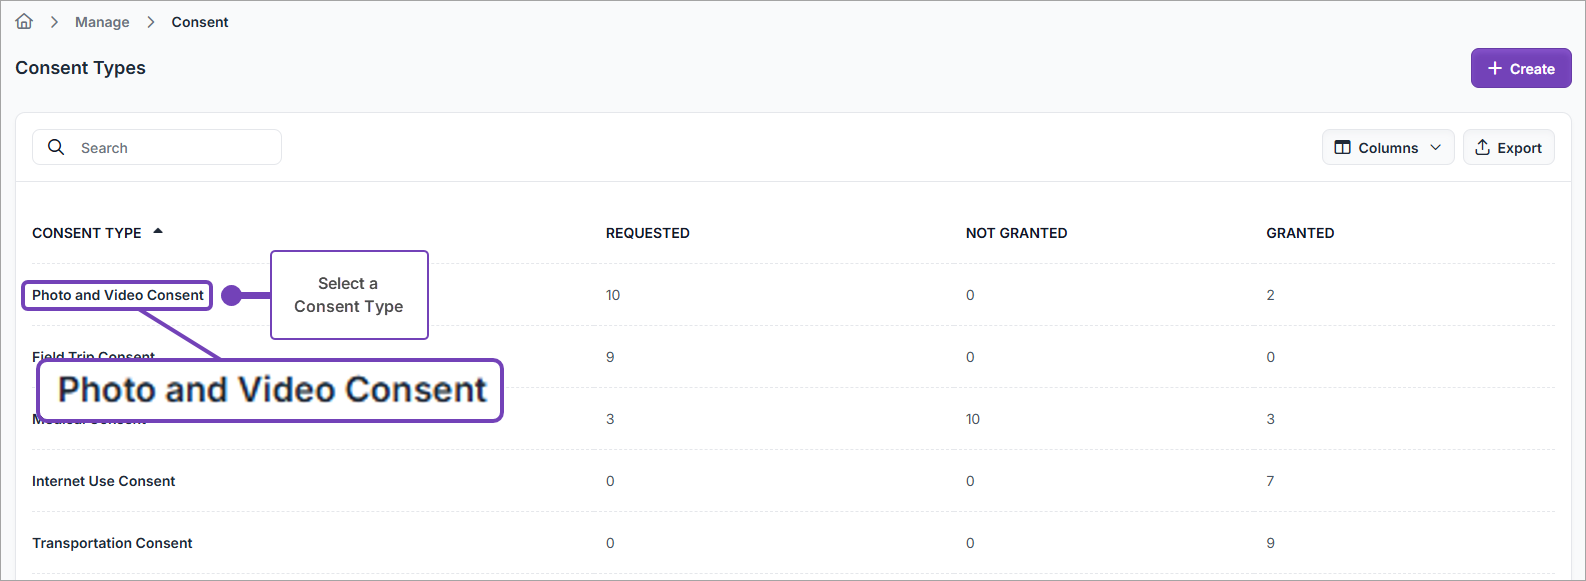The width and height of the screenshot is (1586, 581).
Task: Select Consent in the breadcrumb
Action: click(200, 22)
